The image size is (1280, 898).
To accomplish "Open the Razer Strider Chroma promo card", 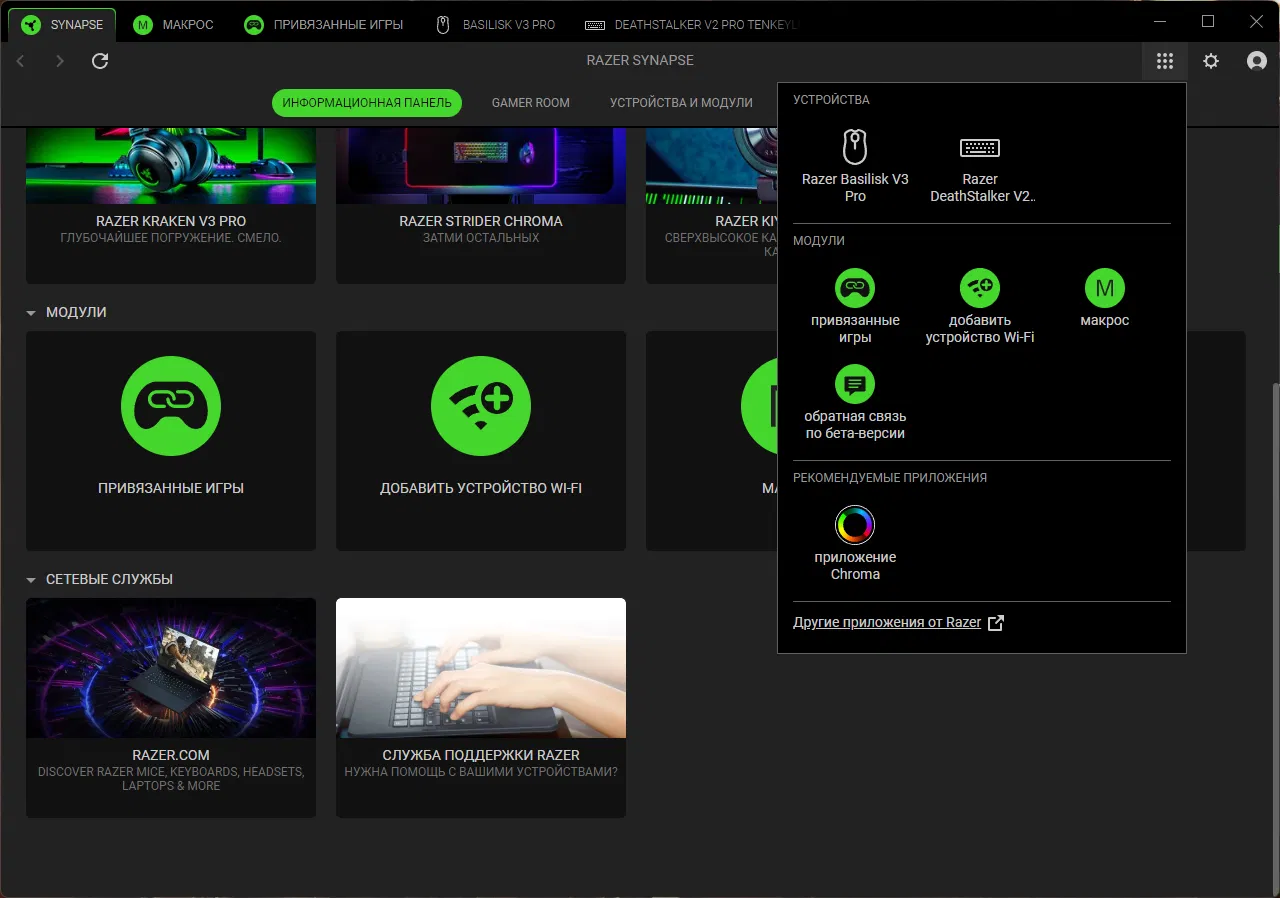I will 481,205.
